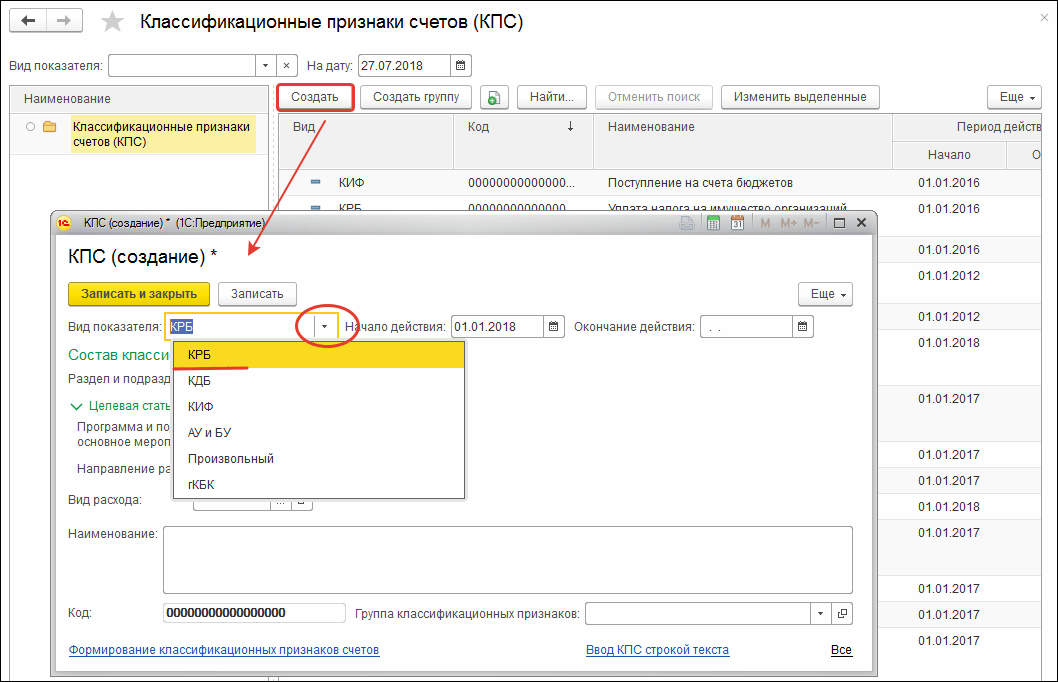The image size is (1058, 682).
Task: Select row Поступление на счета бюджетов
Action: (661, 183)
